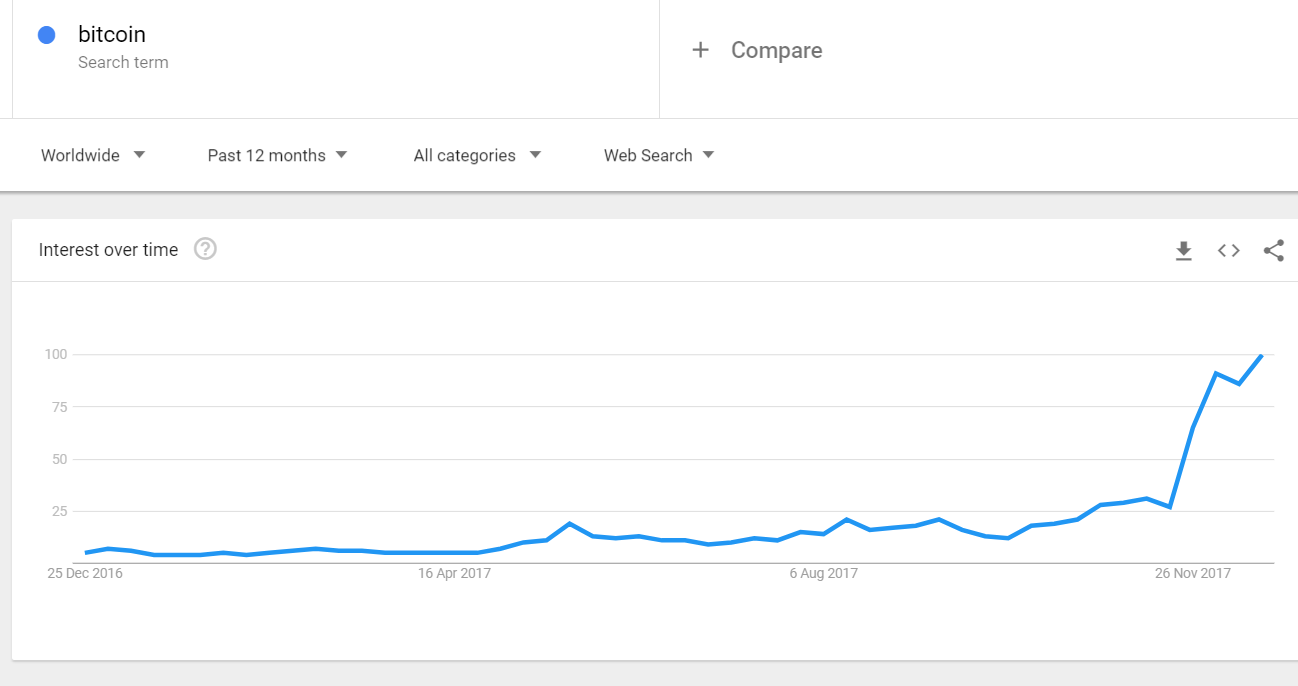1298x686 pixels.
Task: Click the 25 Dec 2016 axis label
Action: pos(85,573)
